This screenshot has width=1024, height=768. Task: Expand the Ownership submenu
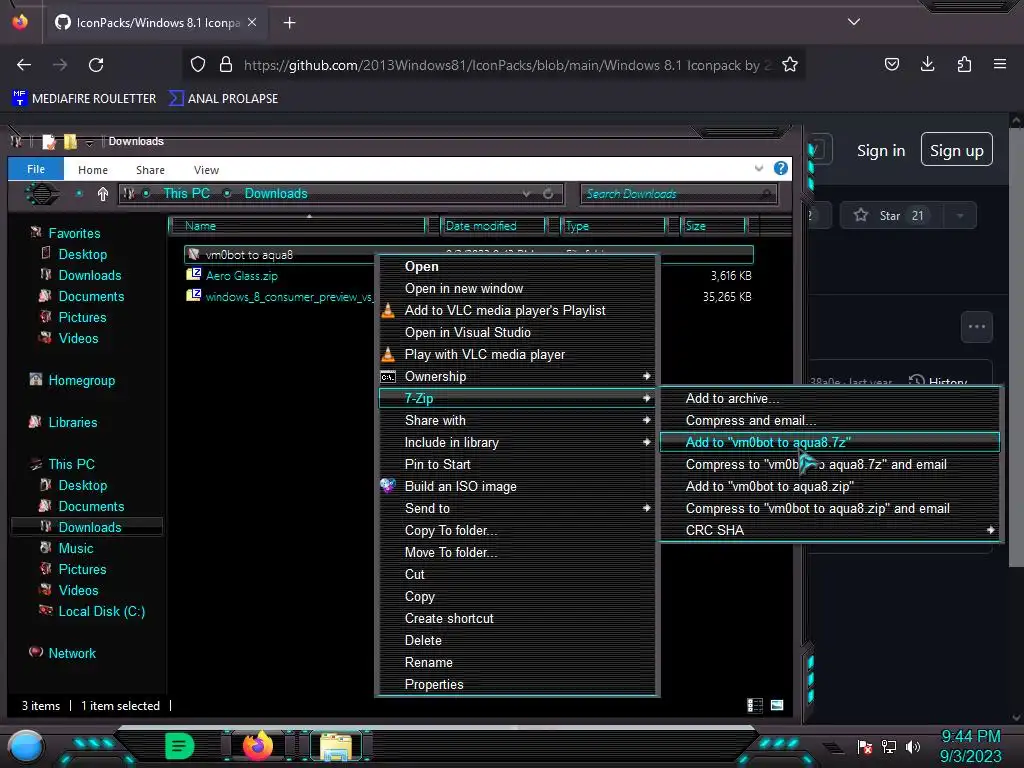tap(517, 376)
